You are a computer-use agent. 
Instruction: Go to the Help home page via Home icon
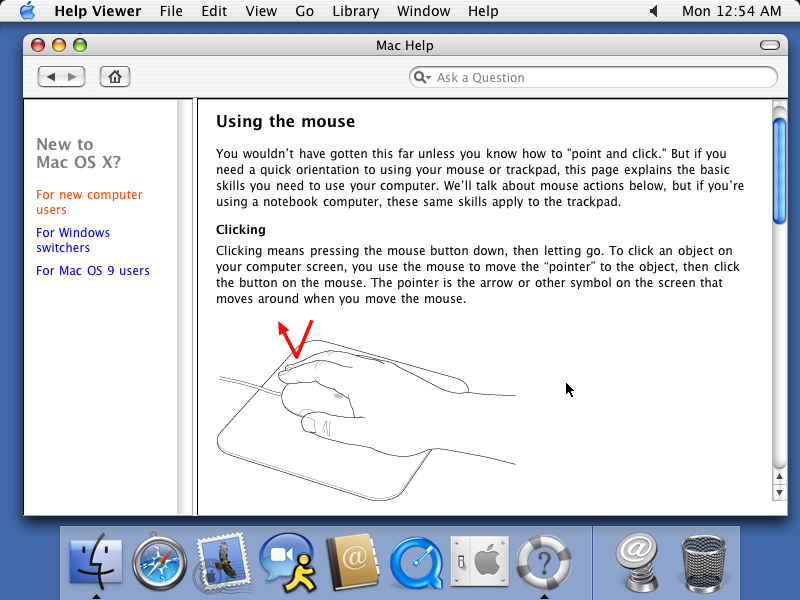pos(114,76)
